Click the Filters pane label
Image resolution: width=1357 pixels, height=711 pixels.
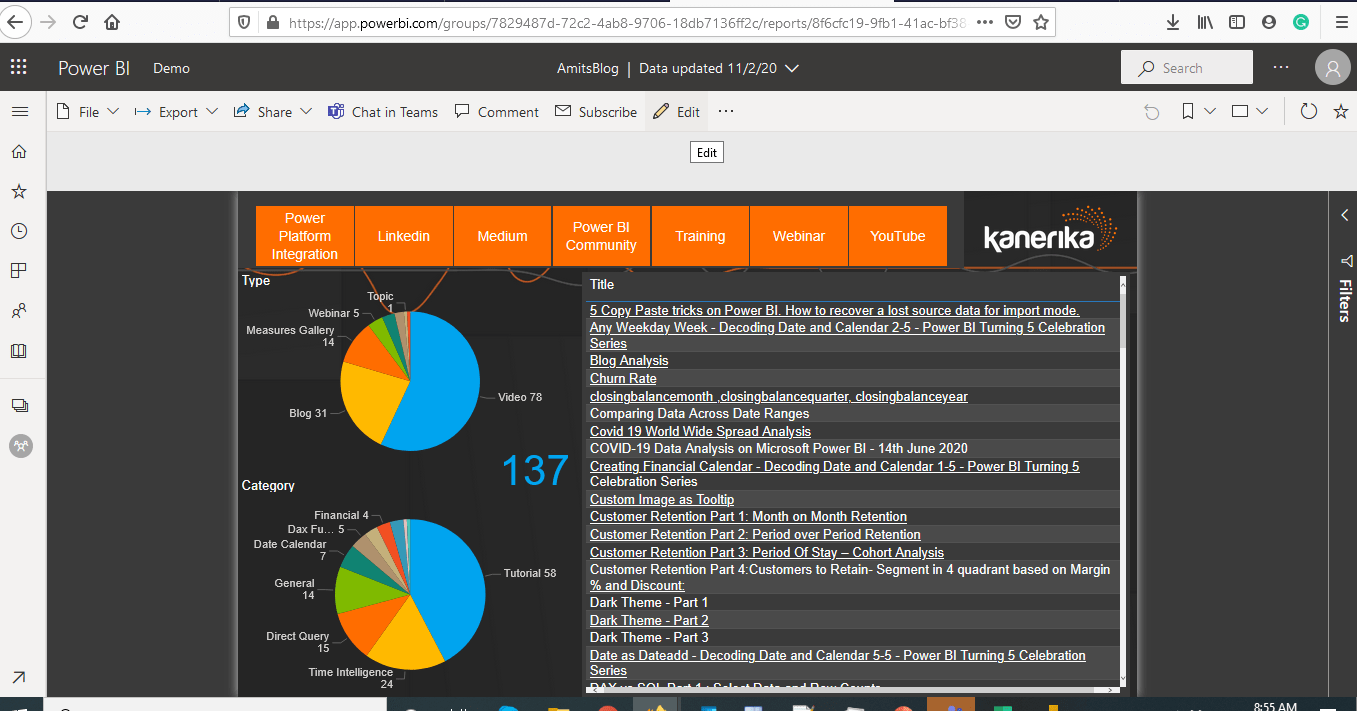point(1345,301)
